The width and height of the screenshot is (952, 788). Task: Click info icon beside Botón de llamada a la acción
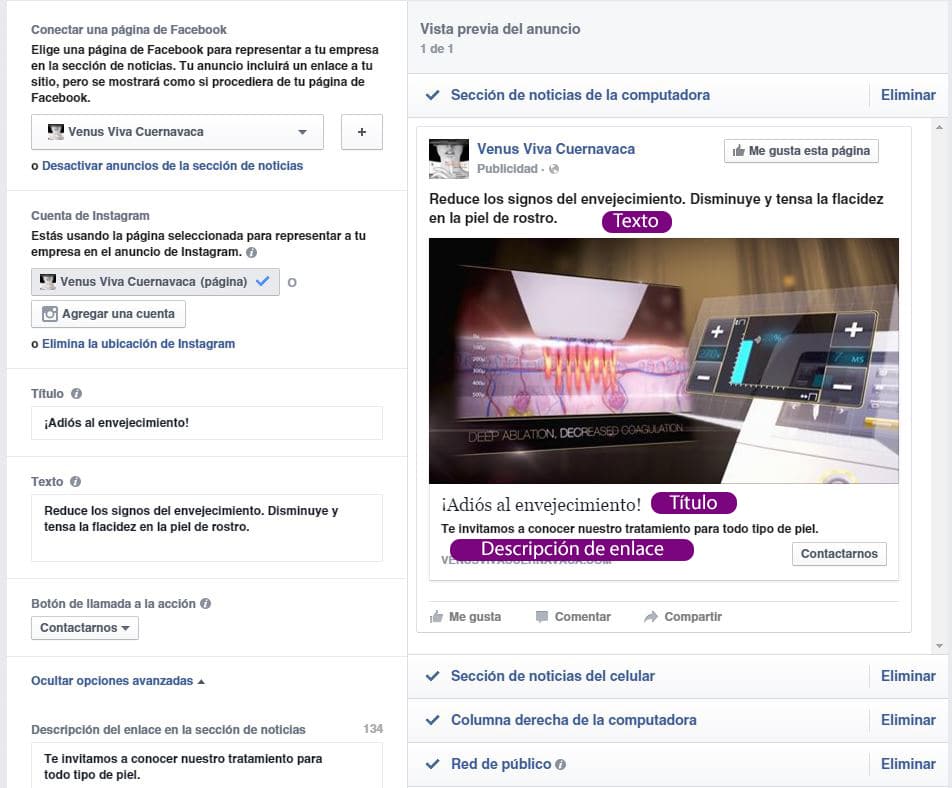tap(205, 603)
